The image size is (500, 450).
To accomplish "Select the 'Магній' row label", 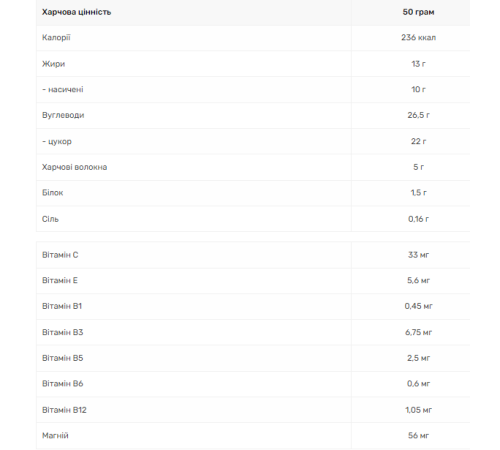I will (55, 436).
